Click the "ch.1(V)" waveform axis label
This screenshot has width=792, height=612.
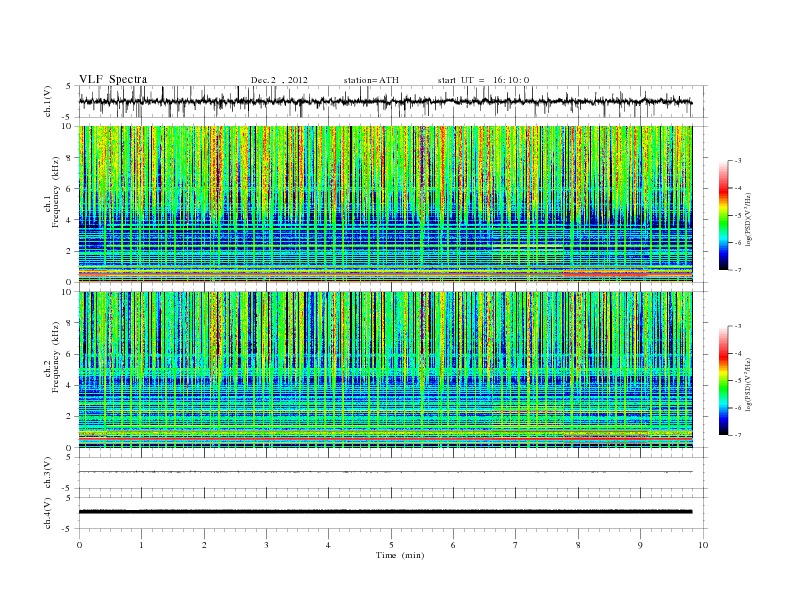(48, 101)
